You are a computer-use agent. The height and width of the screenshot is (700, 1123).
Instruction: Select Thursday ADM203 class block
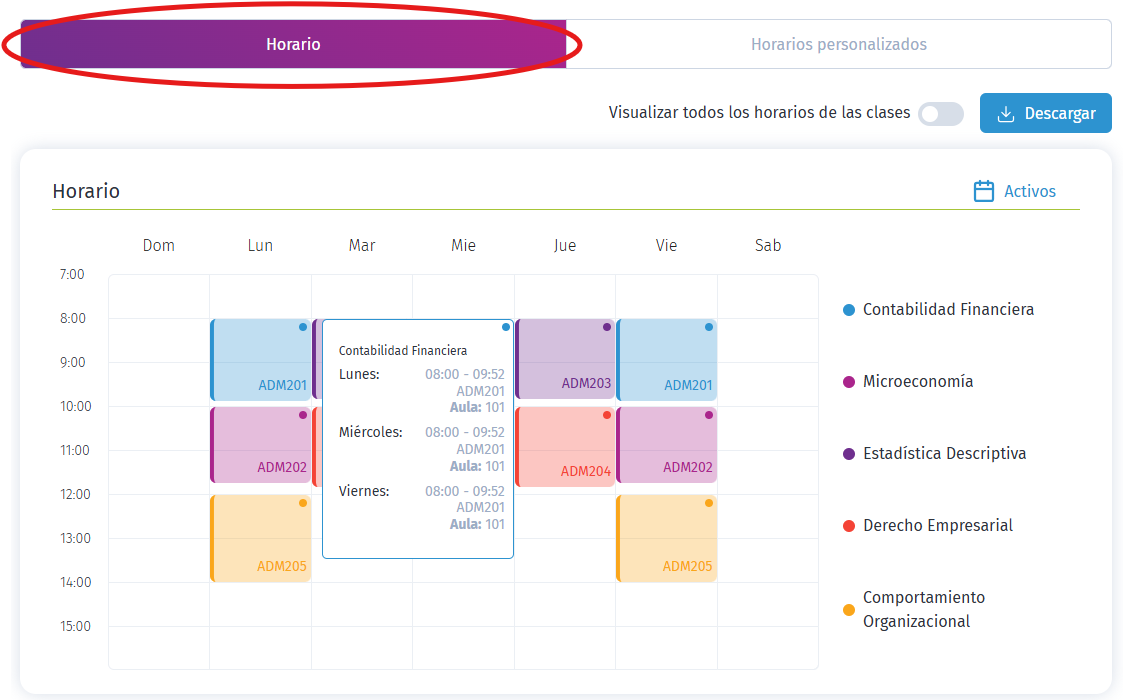point(565,359)
